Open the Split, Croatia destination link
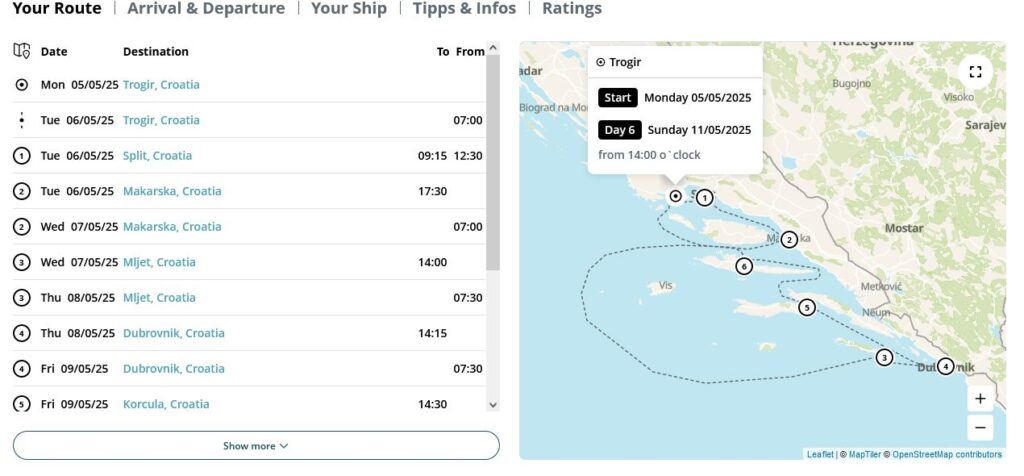This screenshot has height=476, width=1024. (x=157, y=156)
